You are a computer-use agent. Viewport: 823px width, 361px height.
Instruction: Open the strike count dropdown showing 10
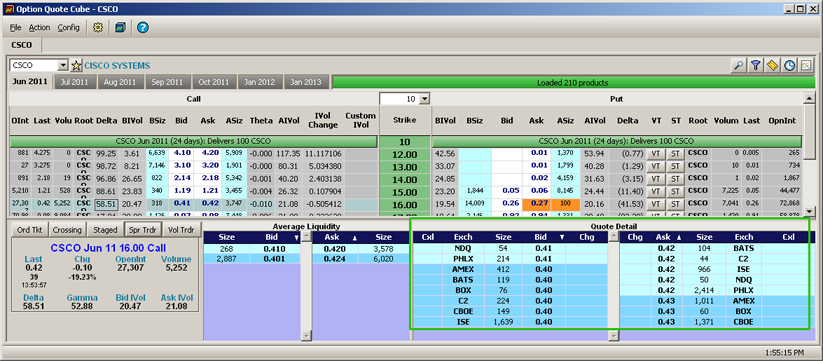(x=425, y=99)
